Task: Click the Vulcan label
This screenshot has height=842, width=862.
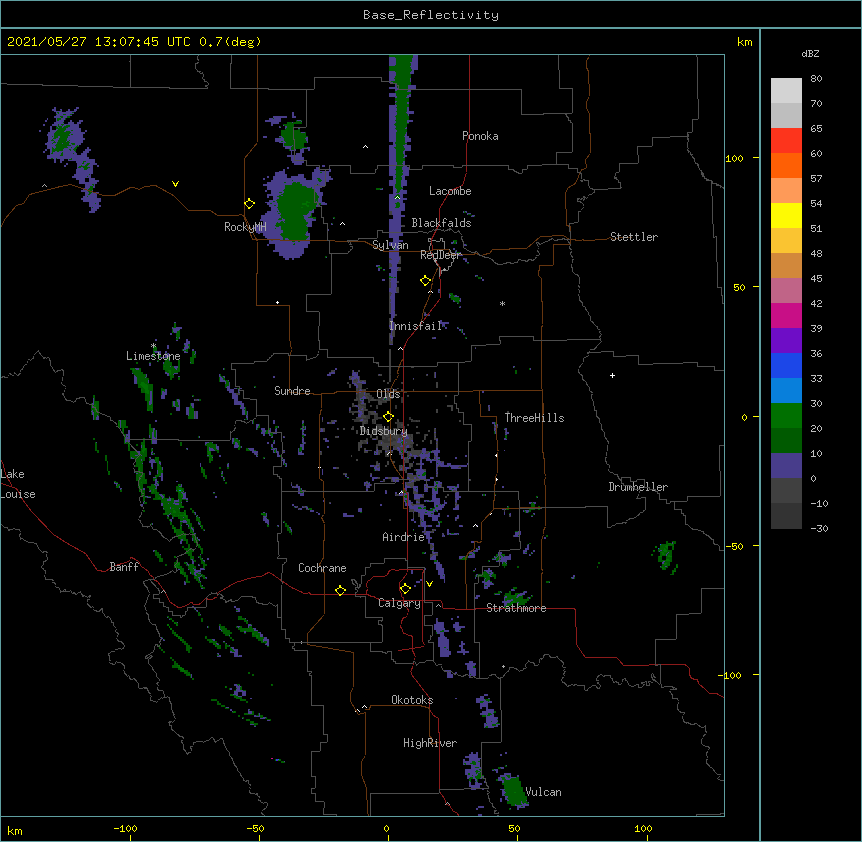Action: coord(543,792)
